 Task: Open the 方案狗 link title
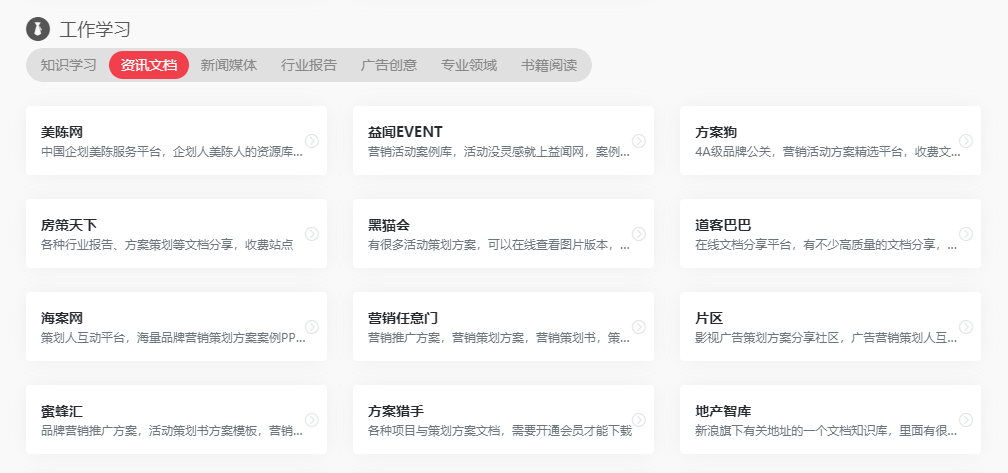pyautogui.click(x=716, y=132)
